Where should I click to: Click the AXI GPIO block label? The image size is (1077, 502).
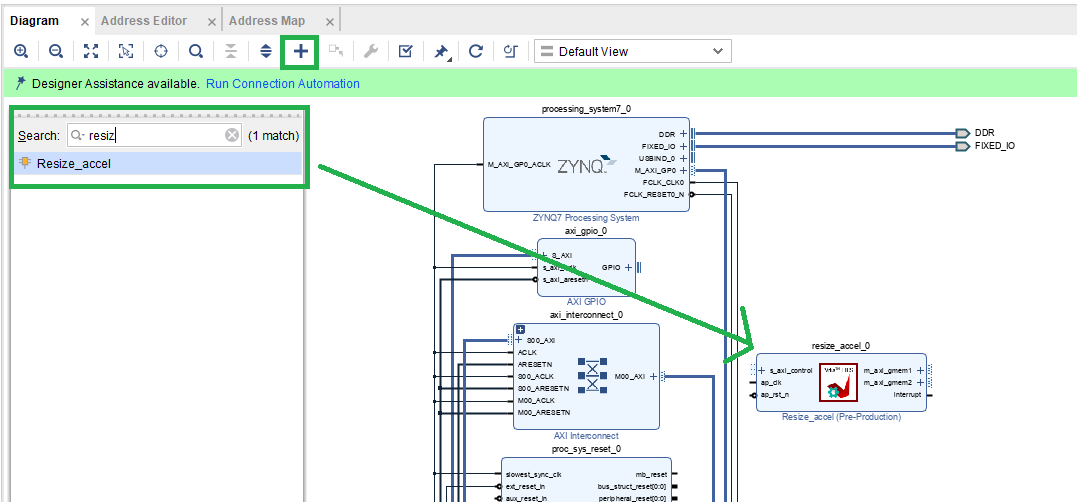586,301
